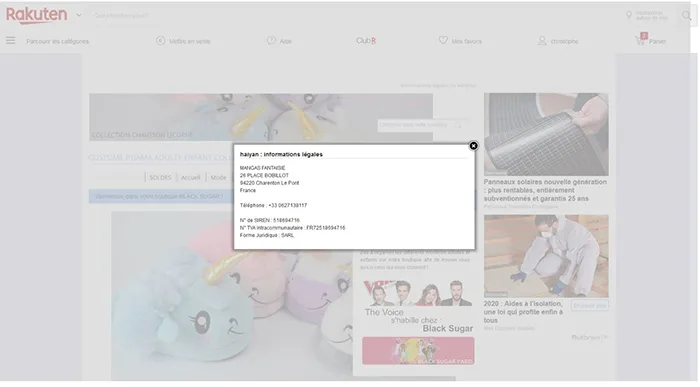The image size is (700, 387).
Task: Open Mes favoris
Action: pos(467,41)
